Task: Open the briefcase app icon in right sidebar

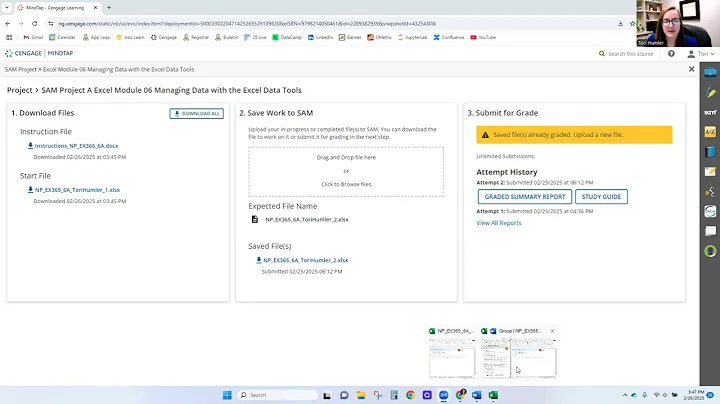Action: pos(710,72)
